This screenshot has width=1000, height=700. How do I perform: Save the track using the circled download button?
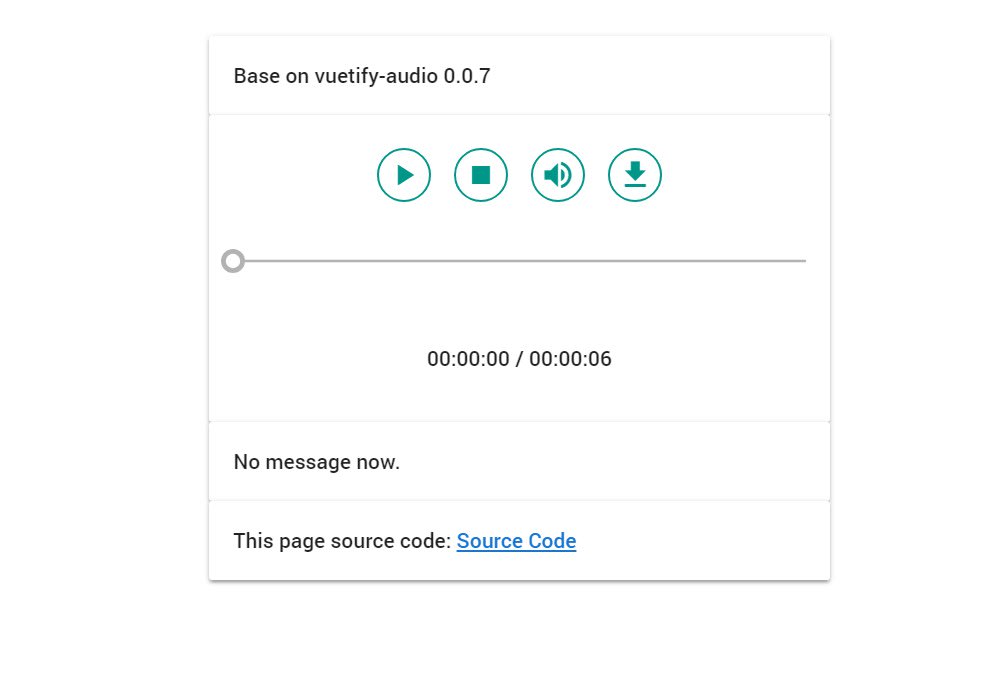(635, 175)
